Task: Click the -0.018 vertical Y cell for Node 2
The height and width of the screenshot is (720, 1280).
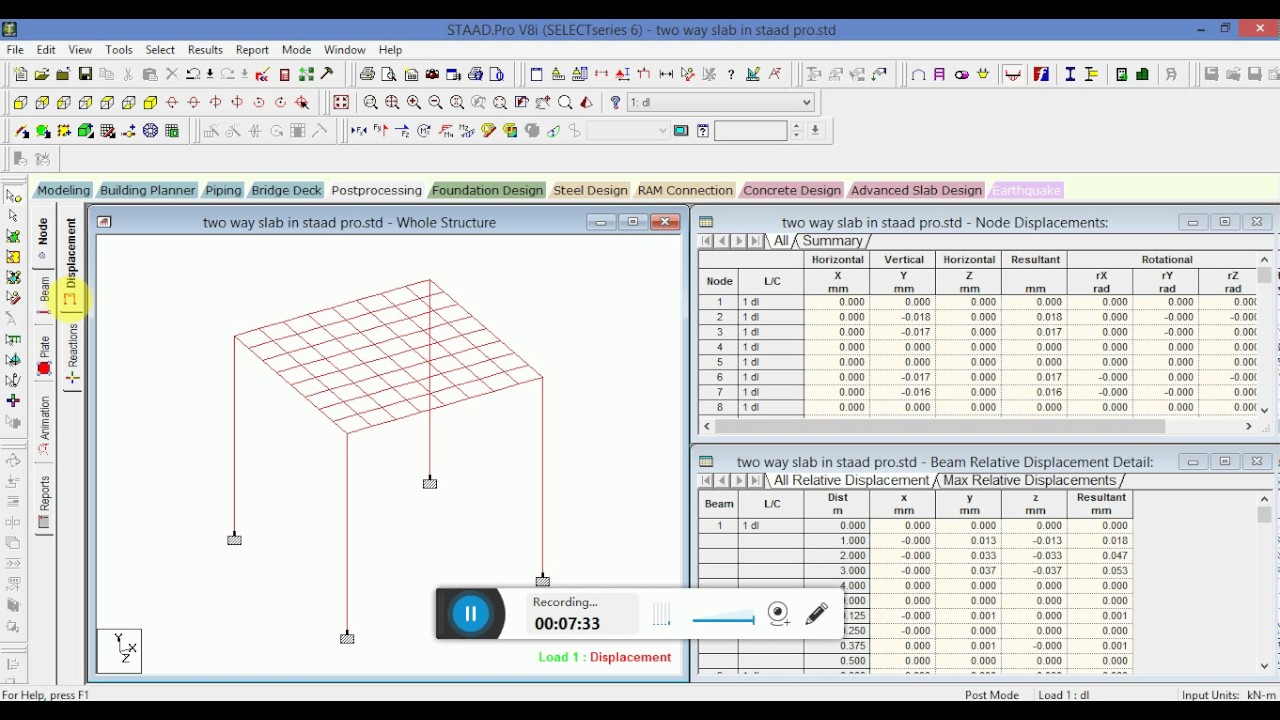Action: pos(903,317)
